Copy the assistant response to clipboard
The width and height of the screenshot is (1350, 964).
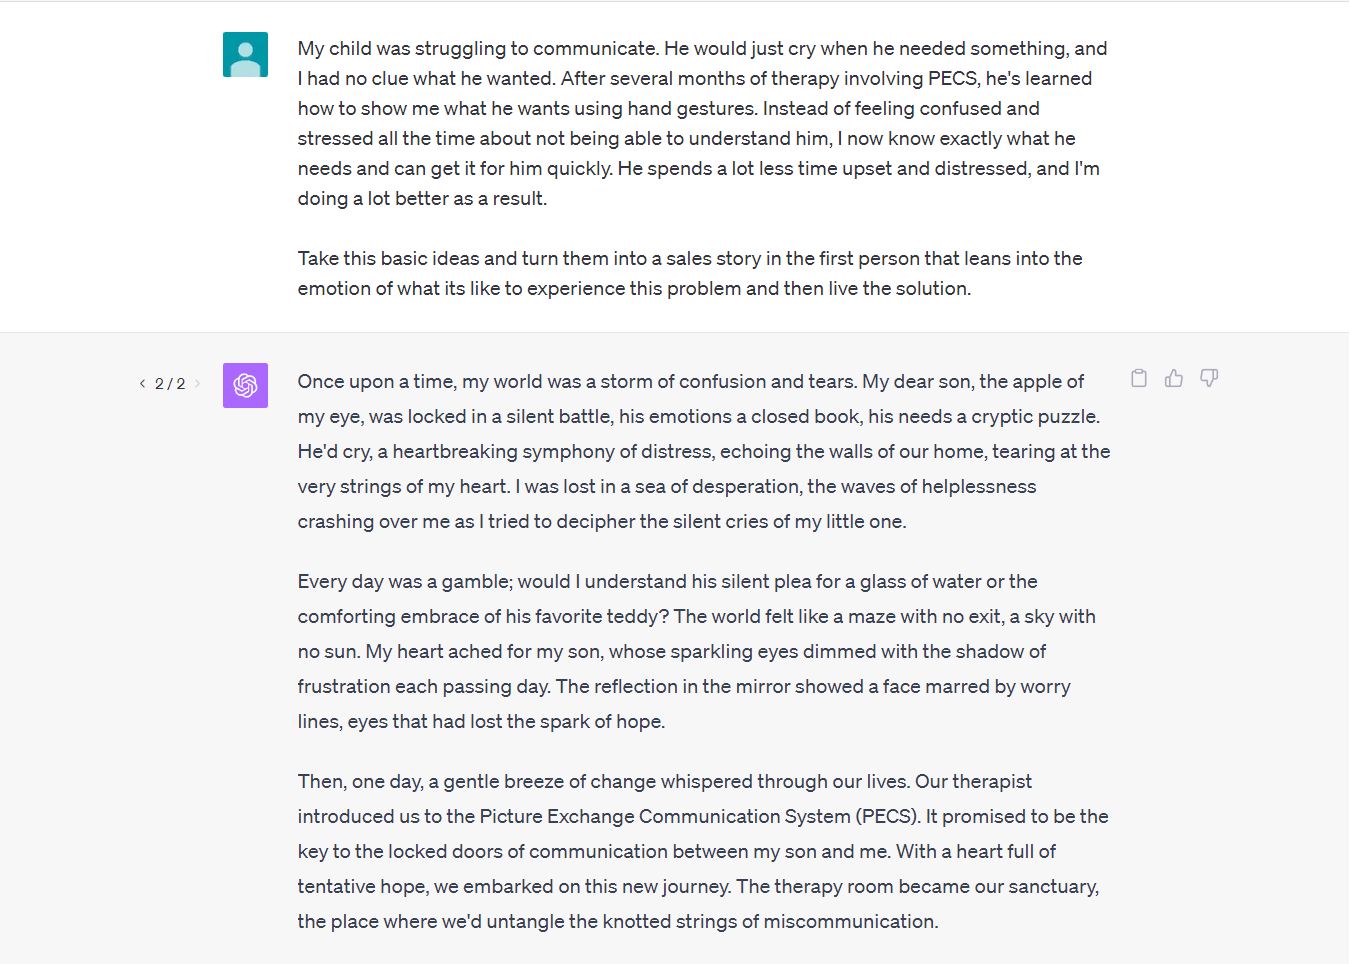point(1138,378)
